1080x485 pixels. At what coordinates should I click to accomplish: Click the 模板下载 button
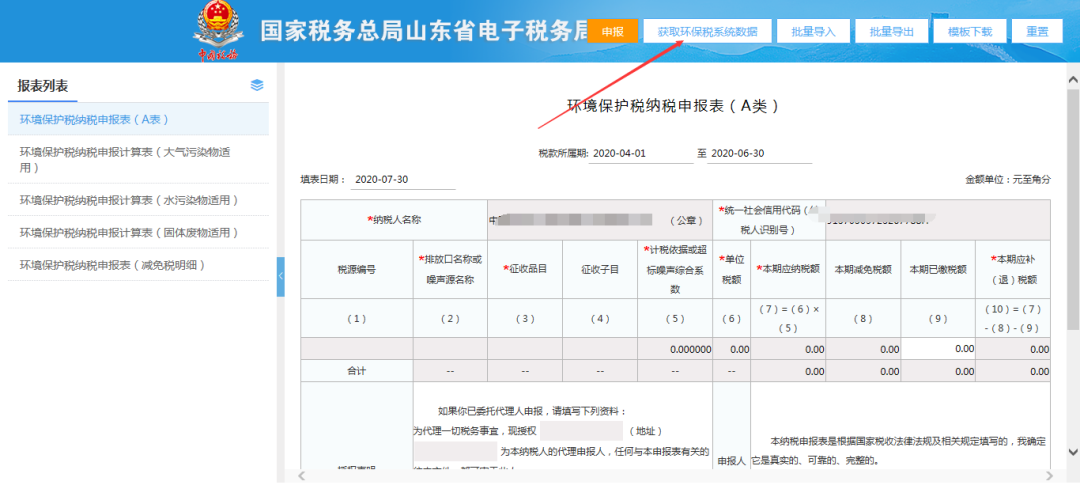pyautogui.click(x=970, y=31)
